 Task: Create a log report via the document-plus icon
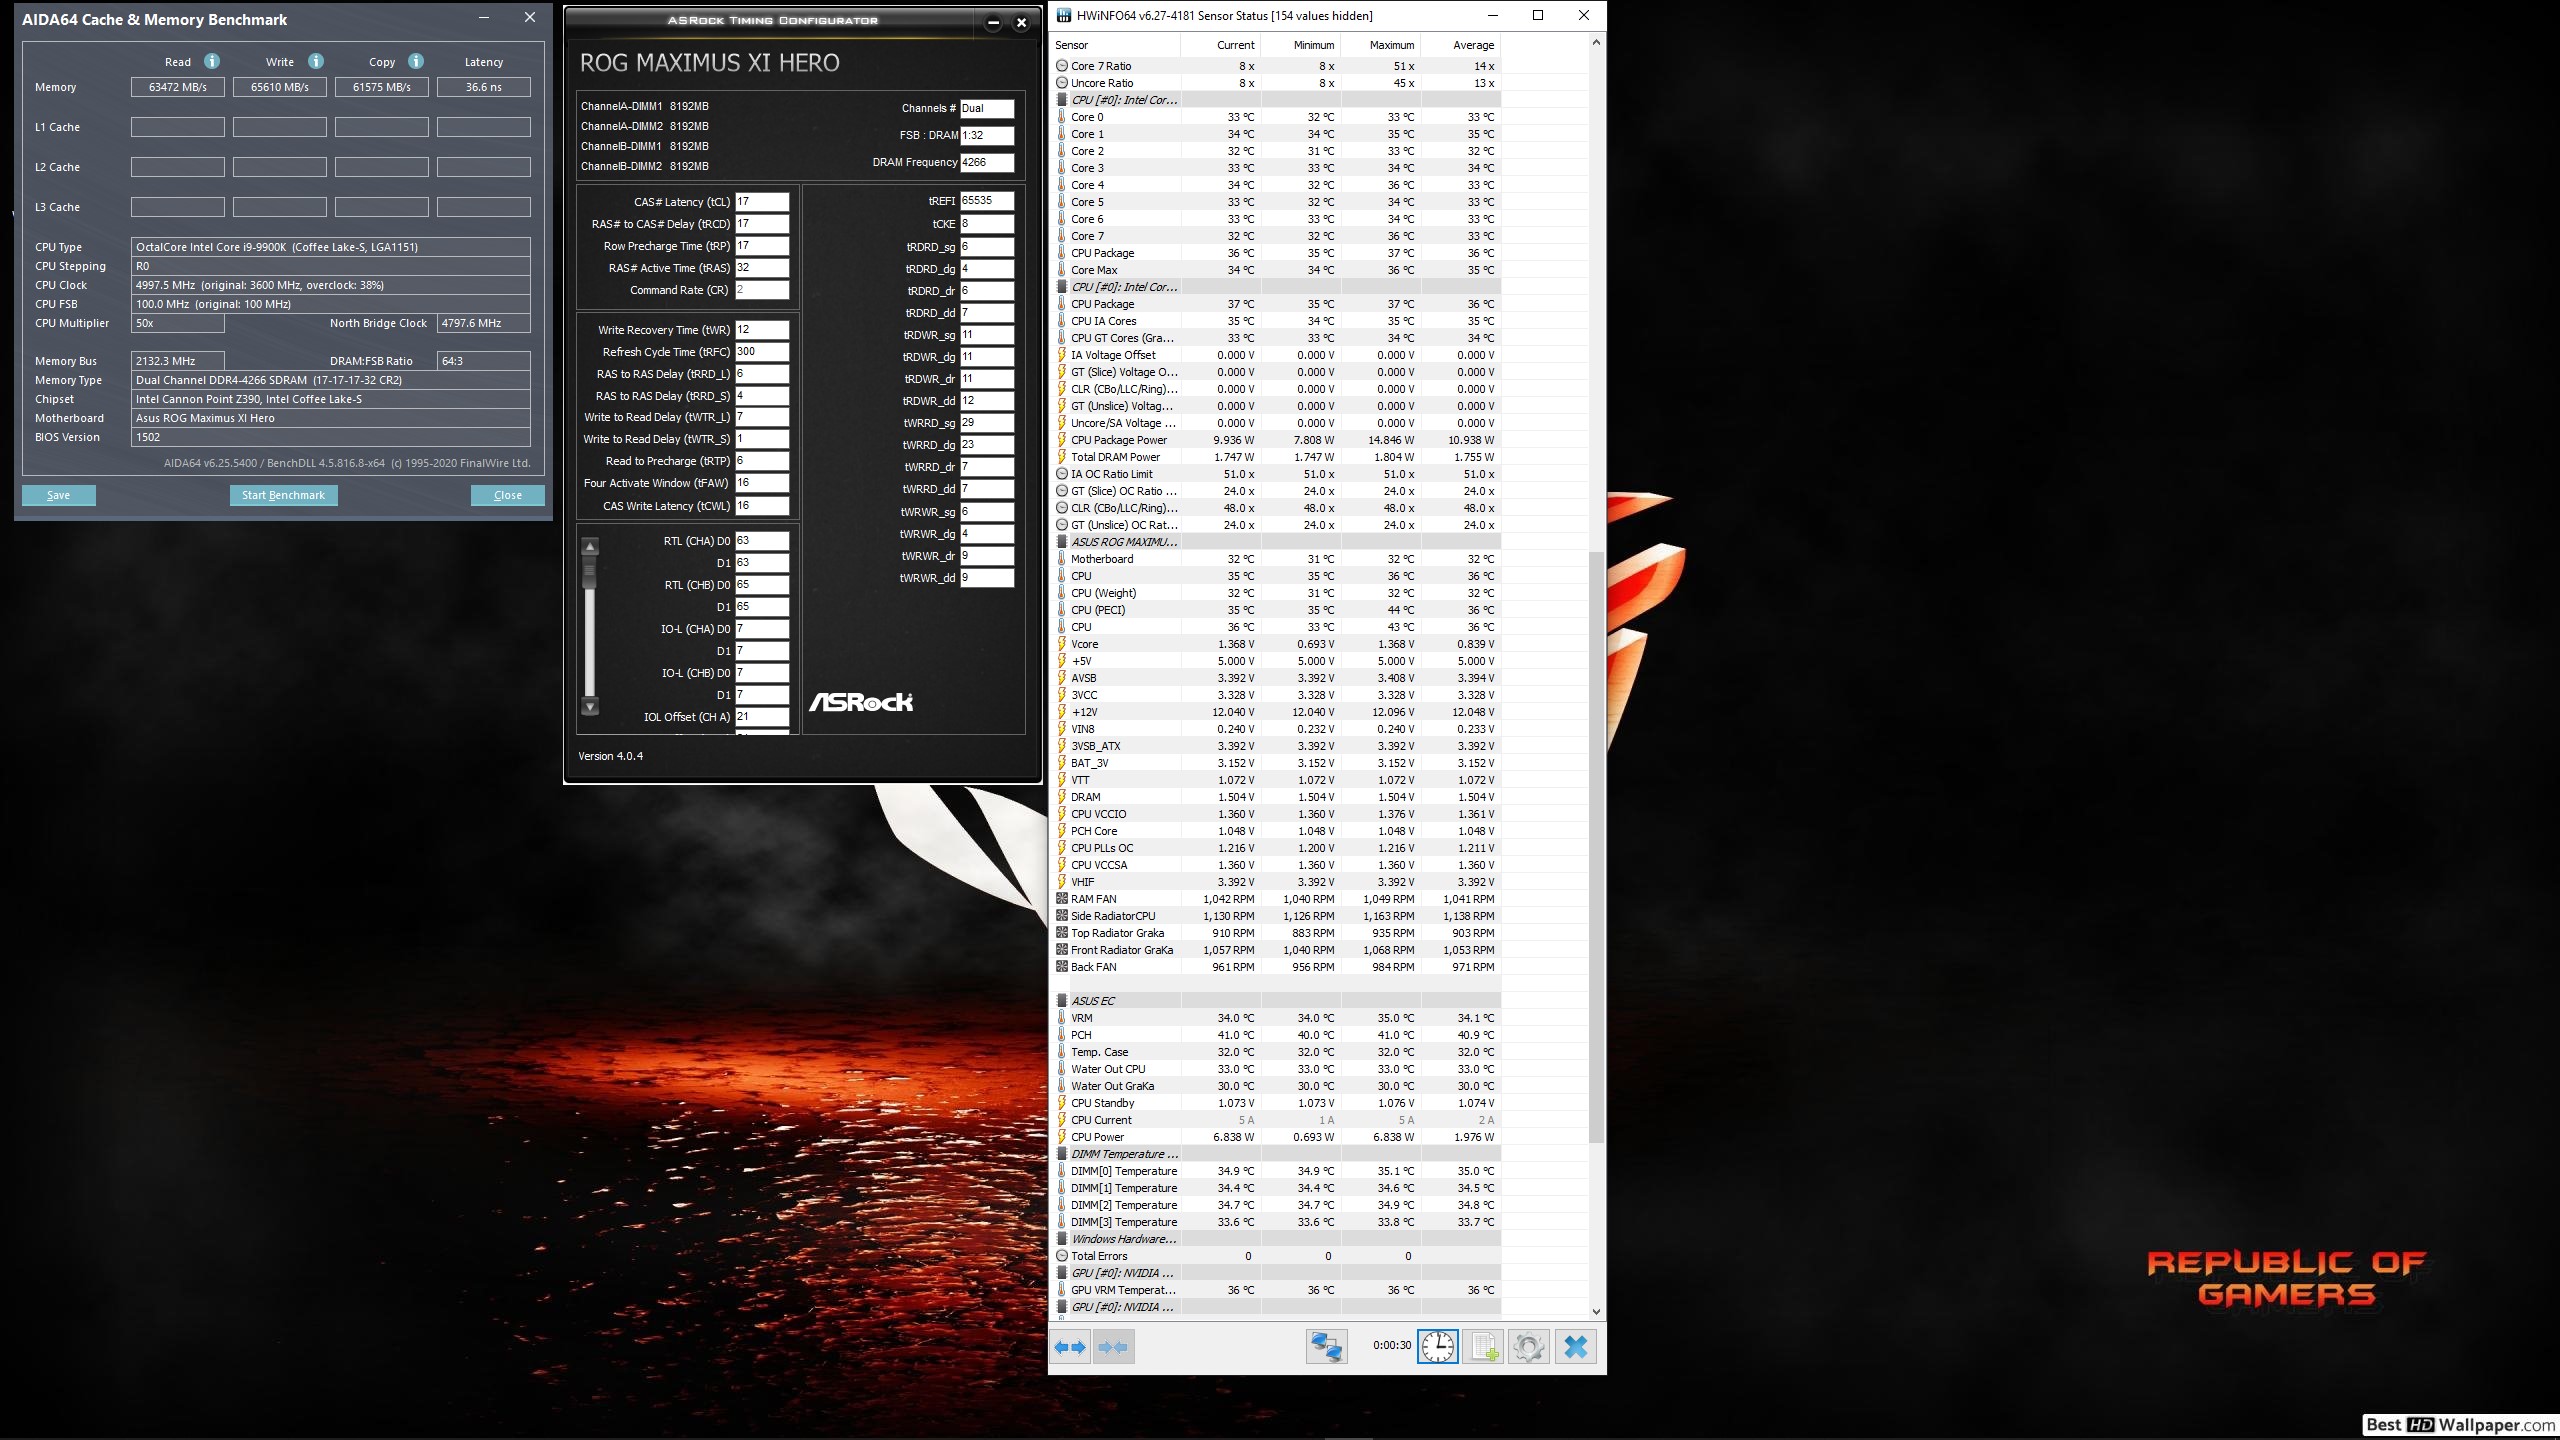coord(1485,1346)
